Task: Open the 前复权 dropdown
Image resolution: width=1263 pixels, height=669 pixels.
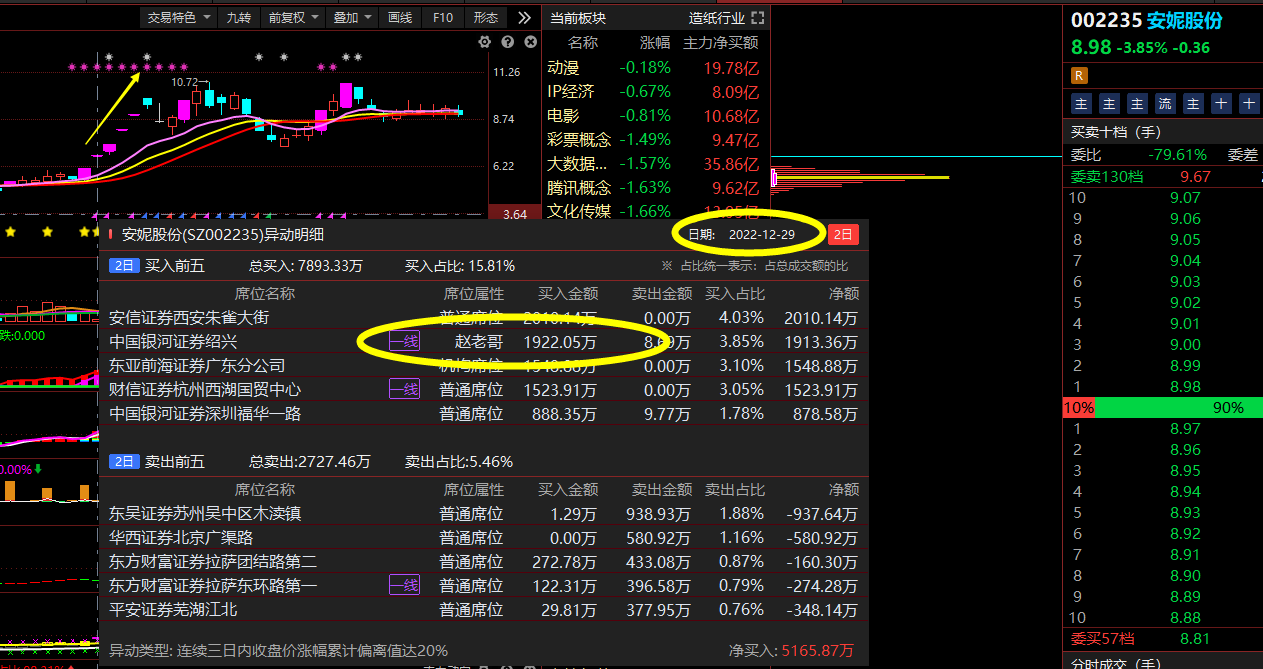Action: coord(293,17)
